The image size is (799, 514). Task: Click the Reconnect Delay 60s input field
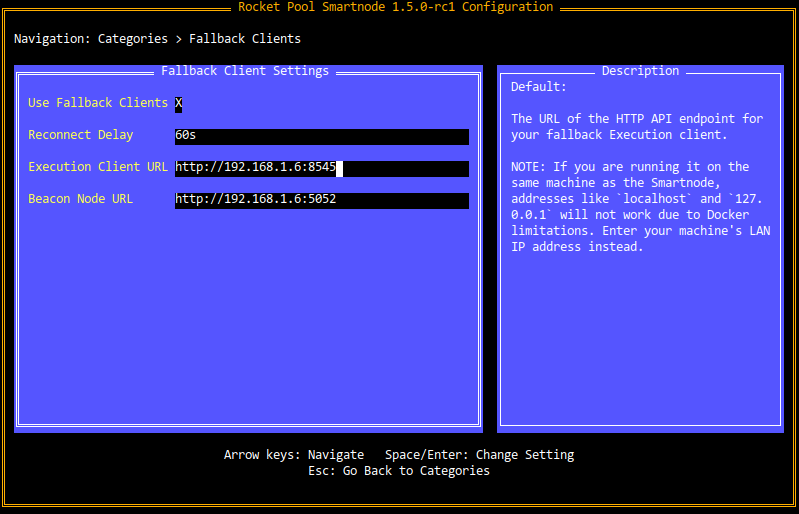[x=321, y=136]
